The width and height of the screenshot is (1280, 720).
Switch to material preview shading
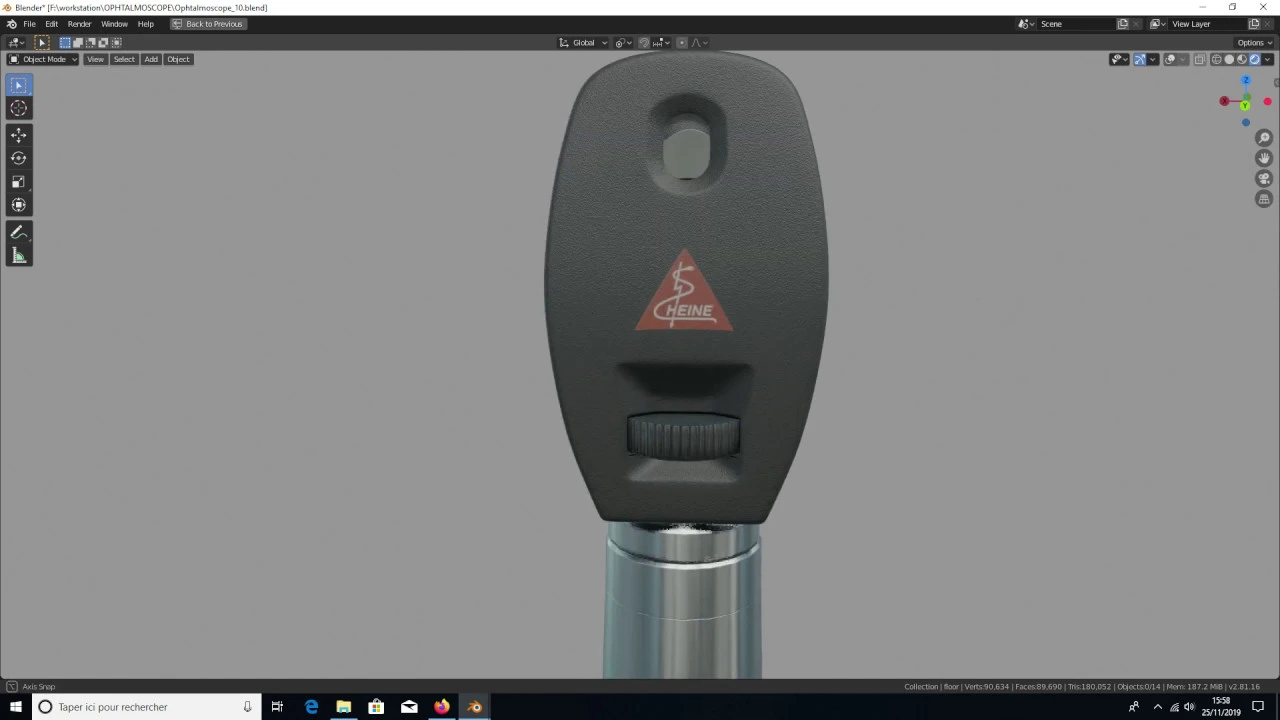[1242, 59]
